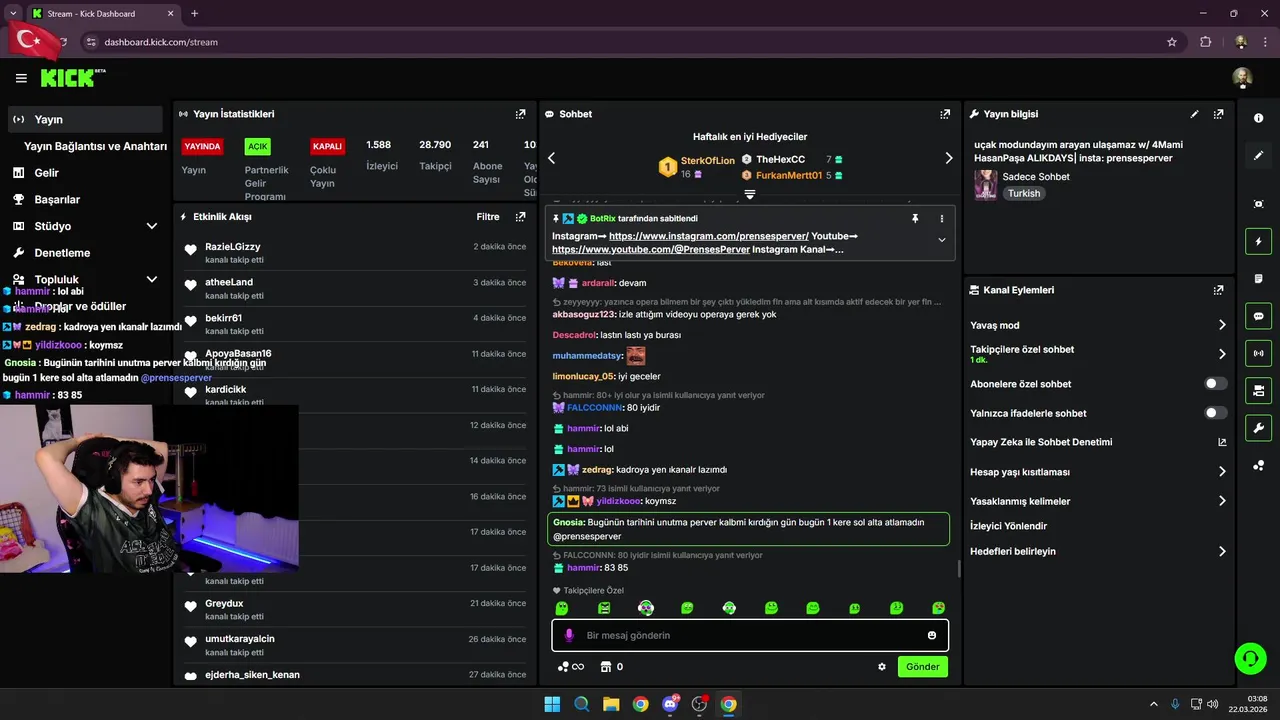Pop out the Yayın İstatistikleri panel

tap(520, 114)
